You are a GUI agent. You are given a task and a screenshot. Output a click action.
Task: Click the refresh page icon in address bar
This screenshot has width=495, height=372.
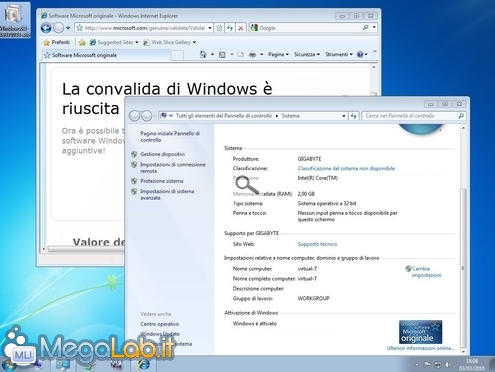pos(230,28)
